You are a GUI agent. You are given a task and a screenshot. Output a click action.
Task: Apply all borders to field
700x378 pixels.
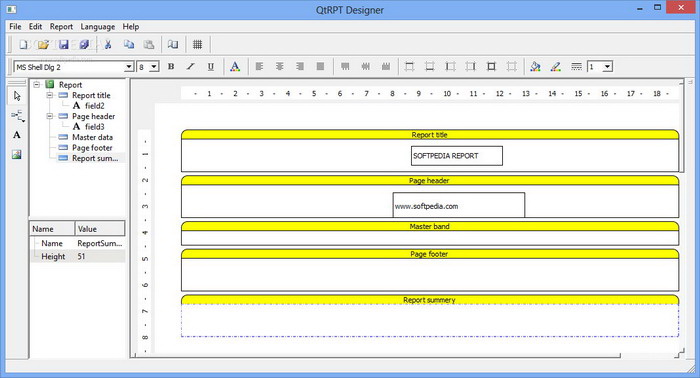coord(491,66)
